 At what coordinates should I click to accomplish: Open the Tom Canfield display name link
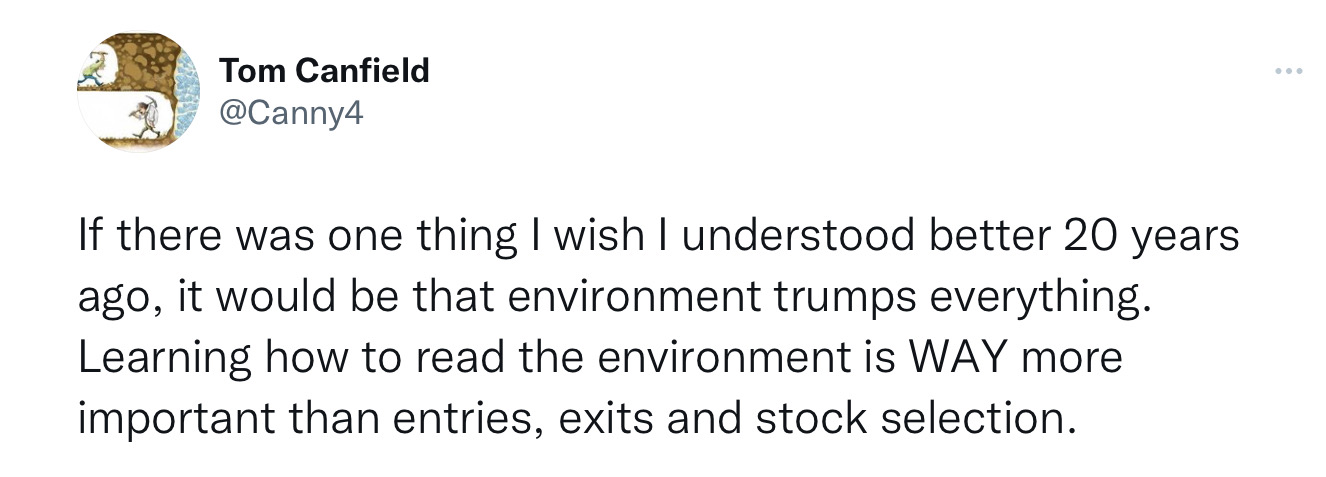(324, 70)
